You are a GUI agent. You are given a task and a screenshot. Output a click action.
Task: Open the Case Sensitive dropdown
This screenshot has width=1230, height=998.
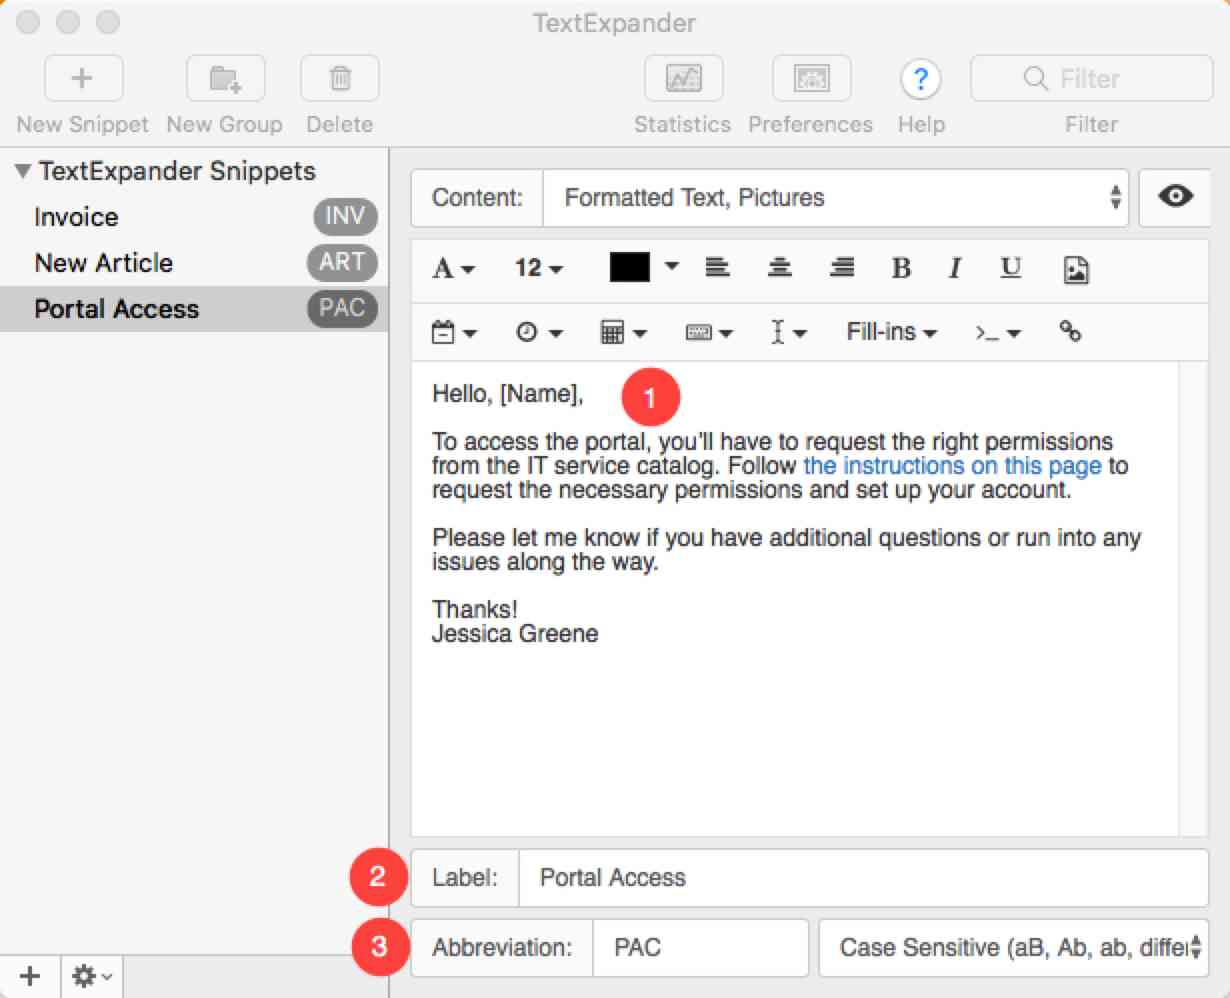click(x=1014, y=948)
